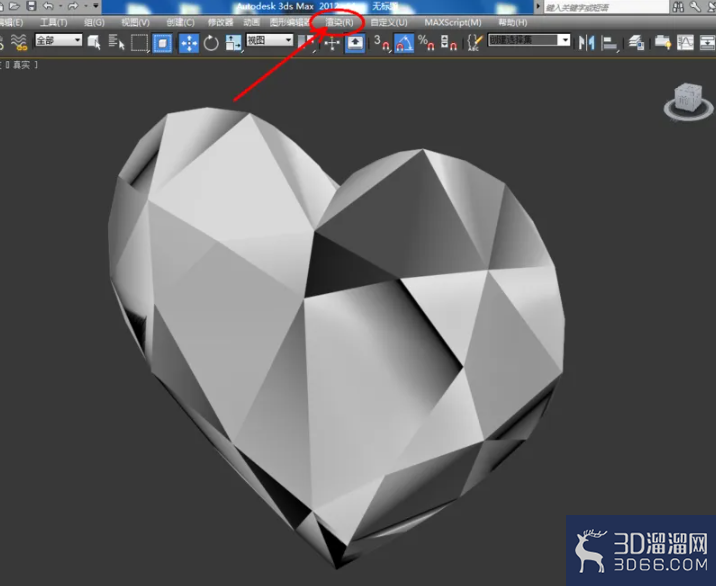
Task: Click wrench Subscription Center icon
Action: coord(695,6)
